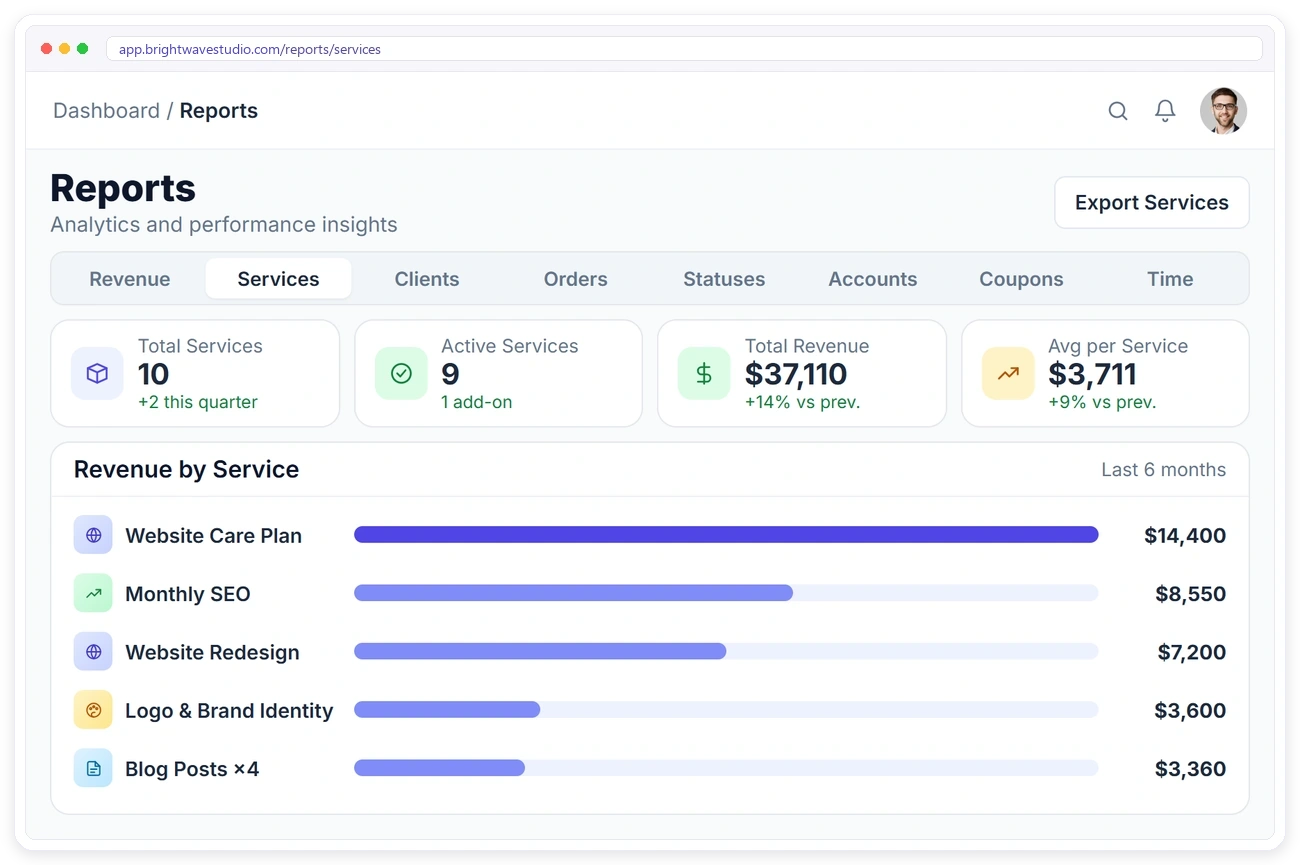Screen dimensions: 1300x865
Task: Open the Accounts tab
Action: [x=873, y=279]
